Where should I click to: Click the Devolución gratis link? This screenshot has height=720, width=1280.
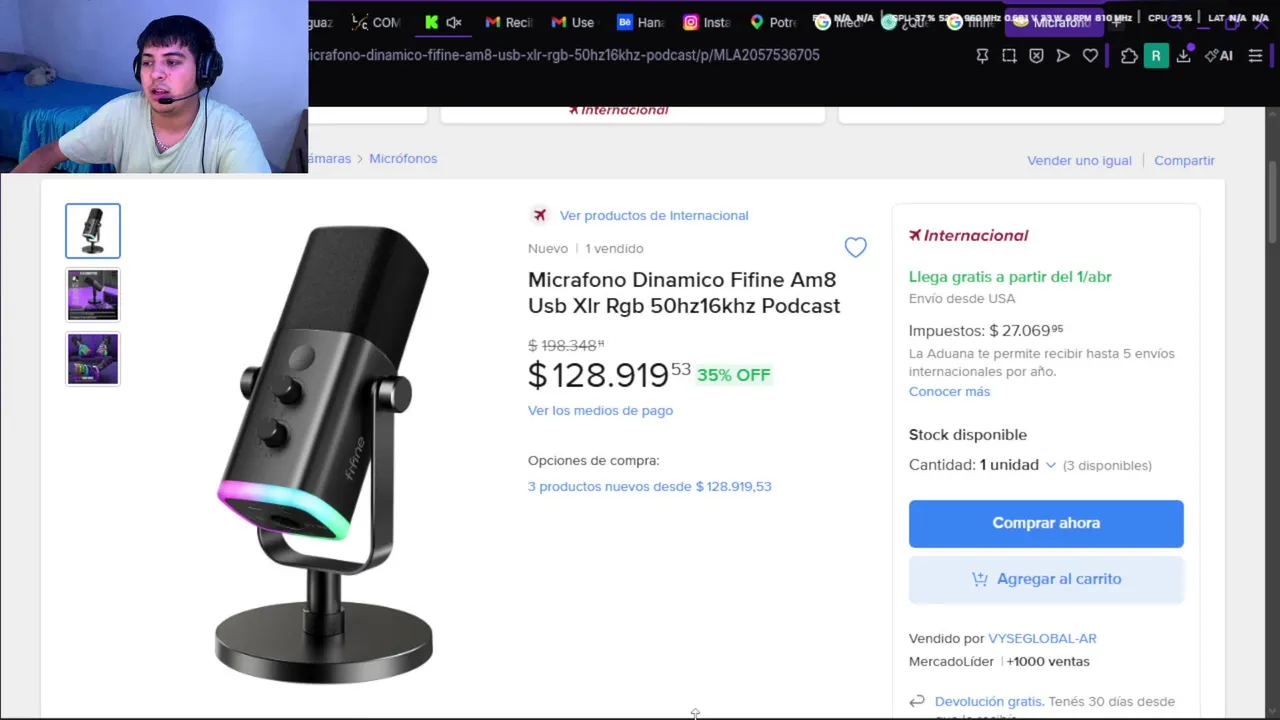point(989,701)
